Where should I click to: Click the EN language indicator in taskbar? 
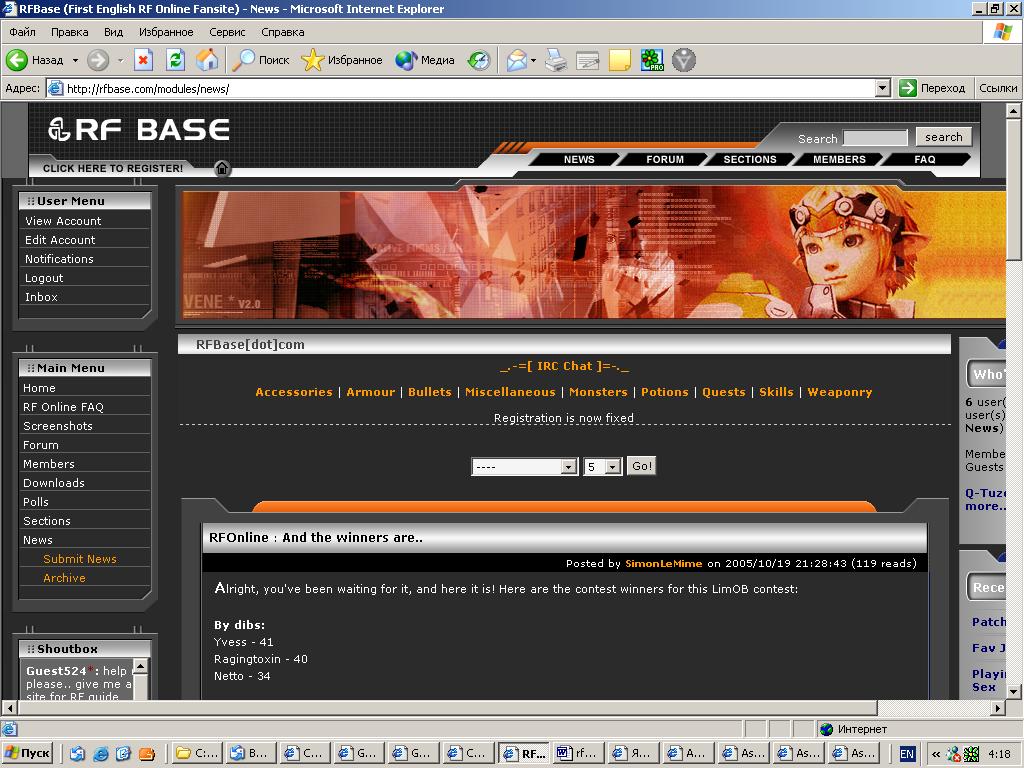tap(907, 754)
